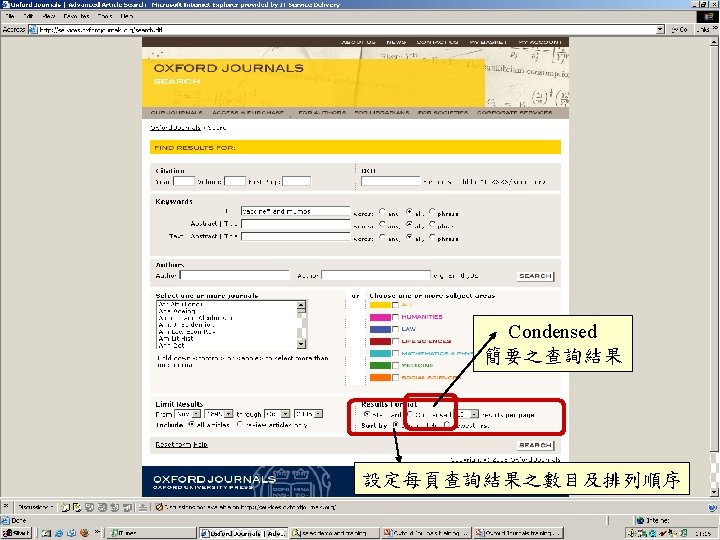This screenshot has width=720, height=540.
Task: Click the bottom SEARCH button
Action: pos(535,445)
